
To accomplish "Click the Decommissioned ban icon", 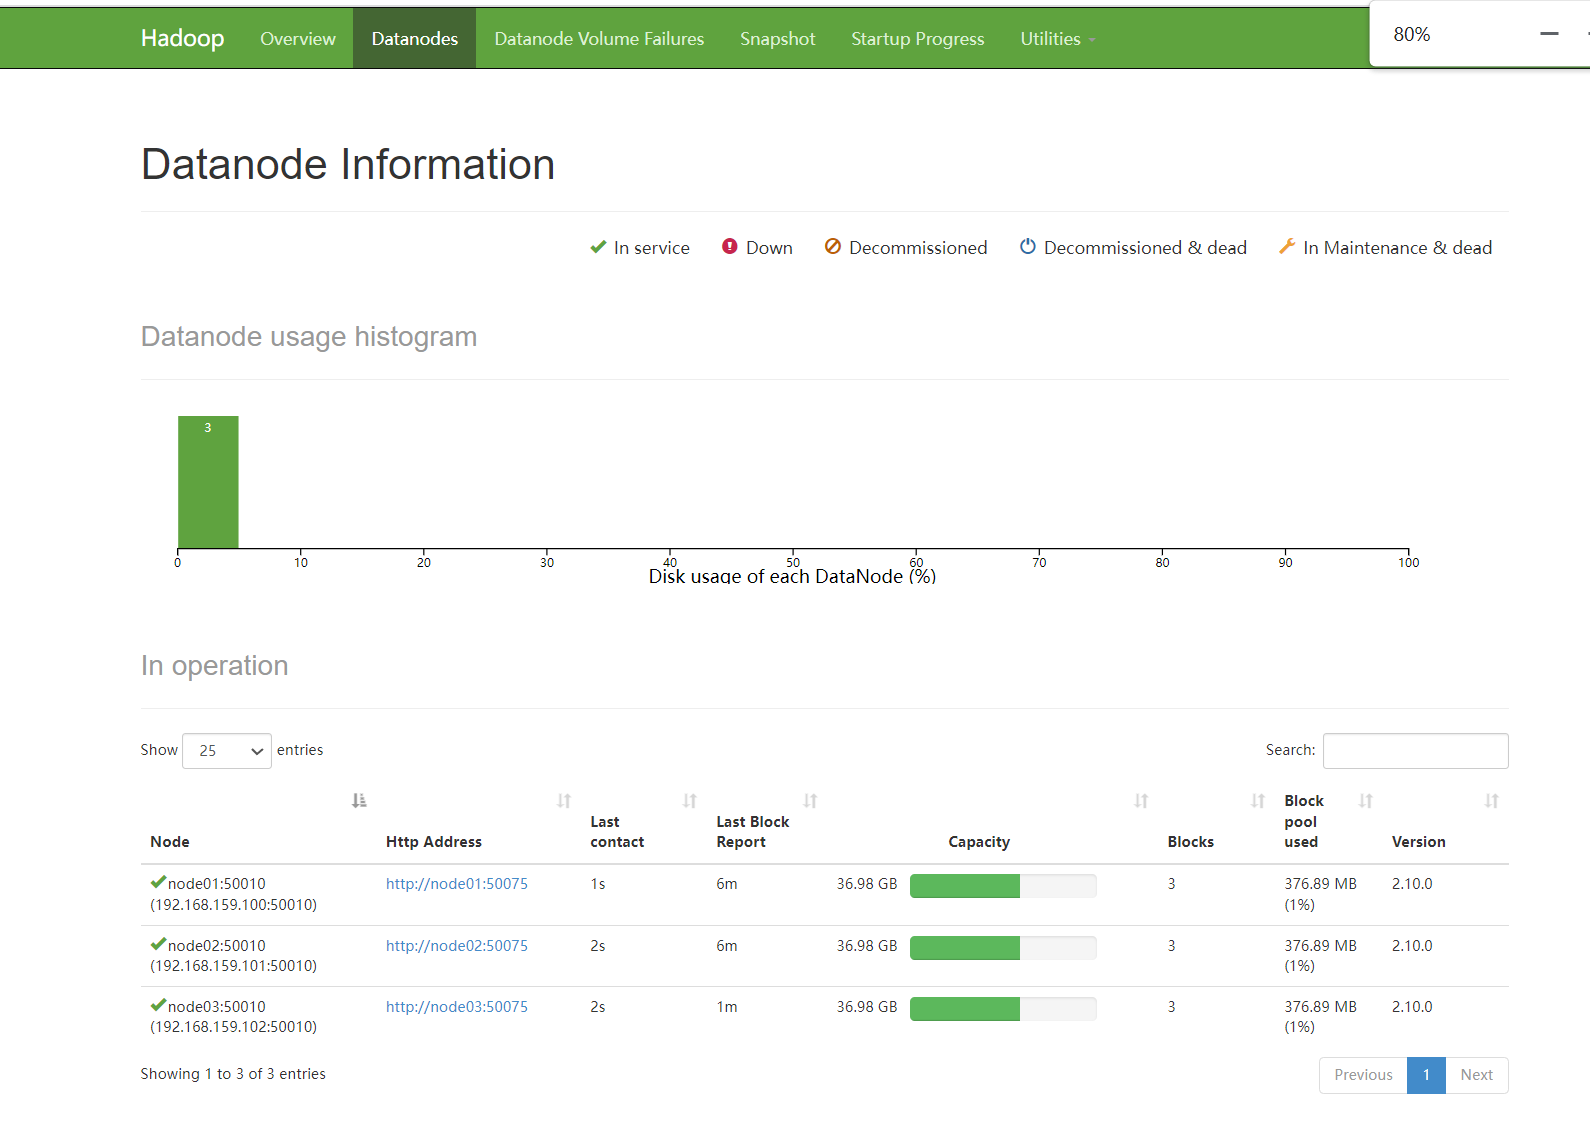I will (833, 246).
